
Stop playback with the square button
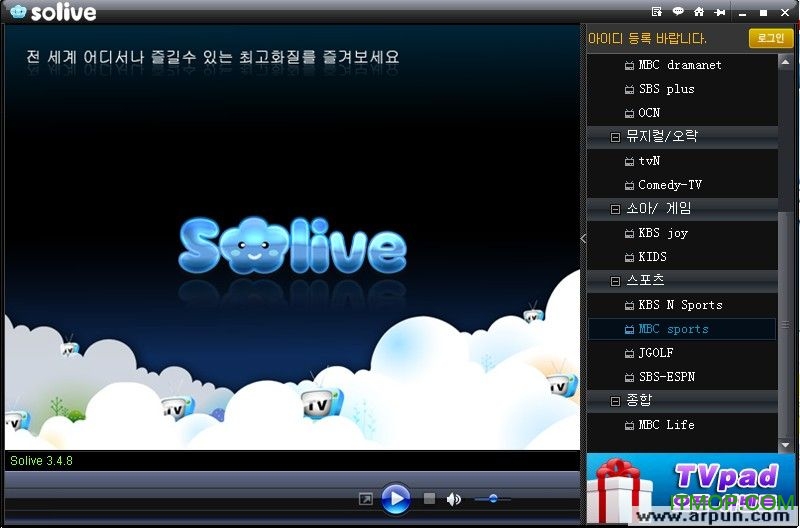(x=430, y=498)
